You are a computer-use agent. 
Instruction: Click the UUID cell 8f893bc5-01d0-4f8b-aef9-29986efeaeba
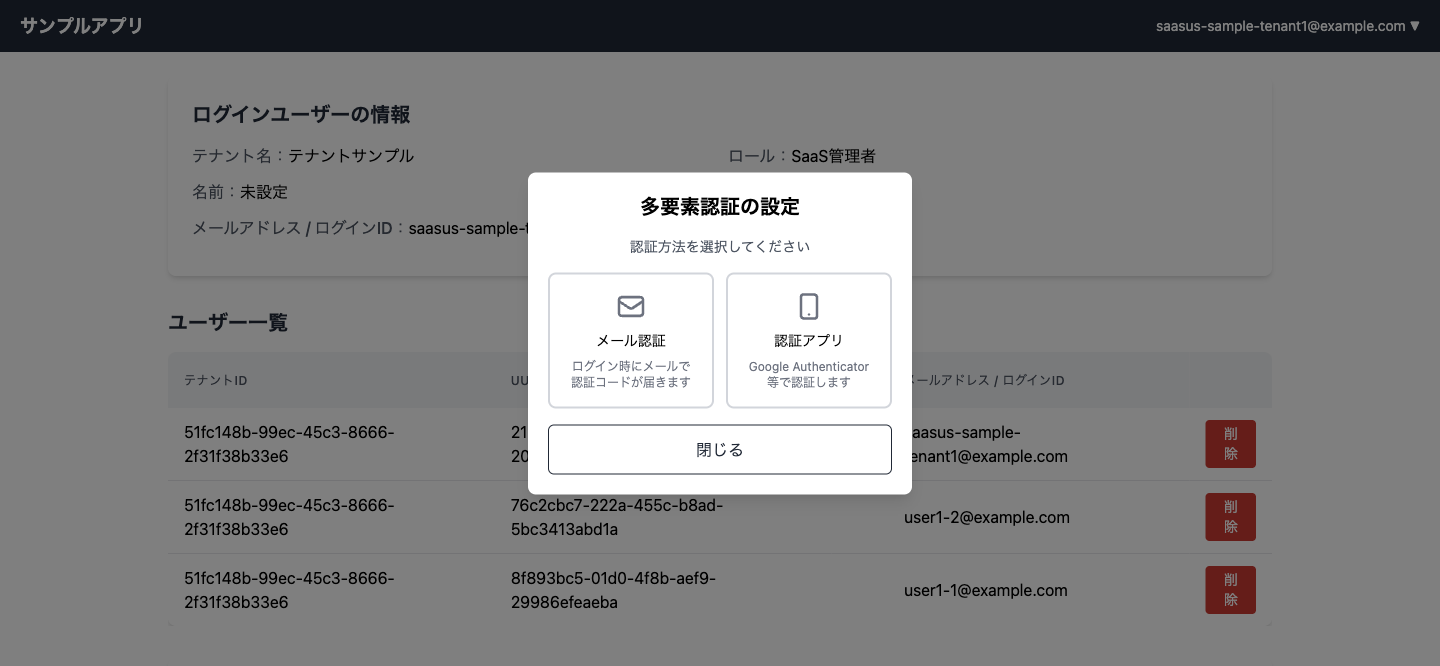coord(613,590)
